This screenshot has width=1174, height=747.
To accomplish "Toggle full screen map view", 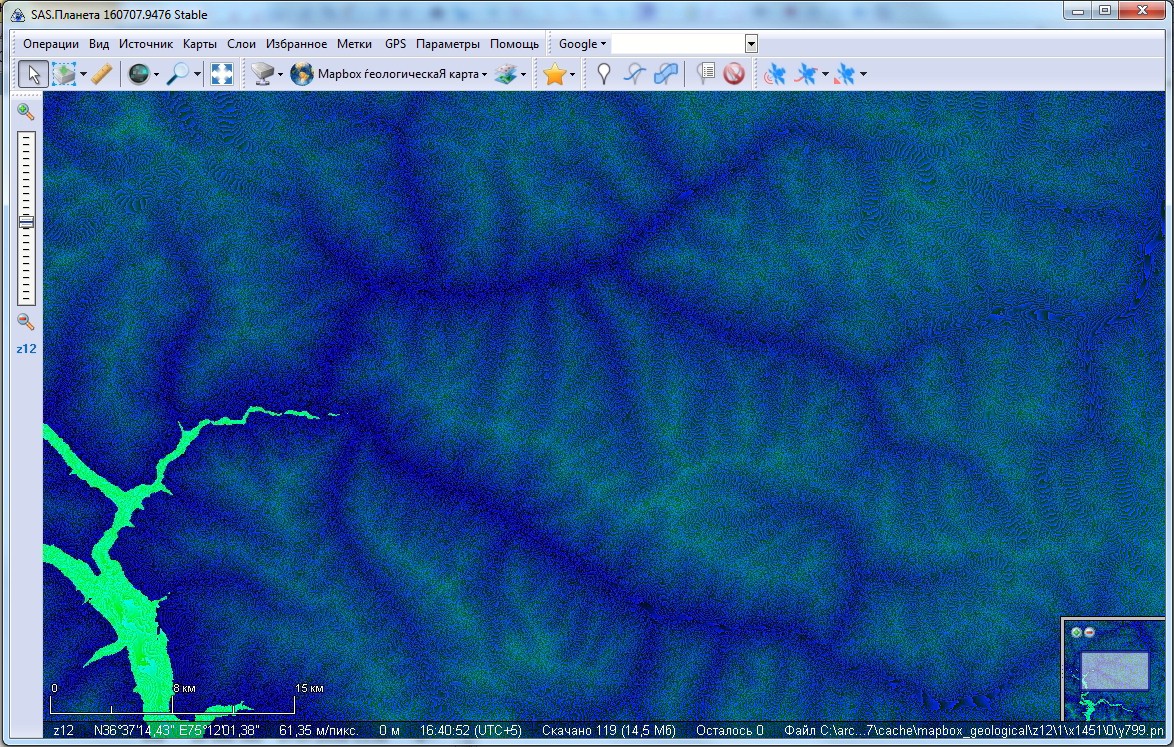I will 222,74.
